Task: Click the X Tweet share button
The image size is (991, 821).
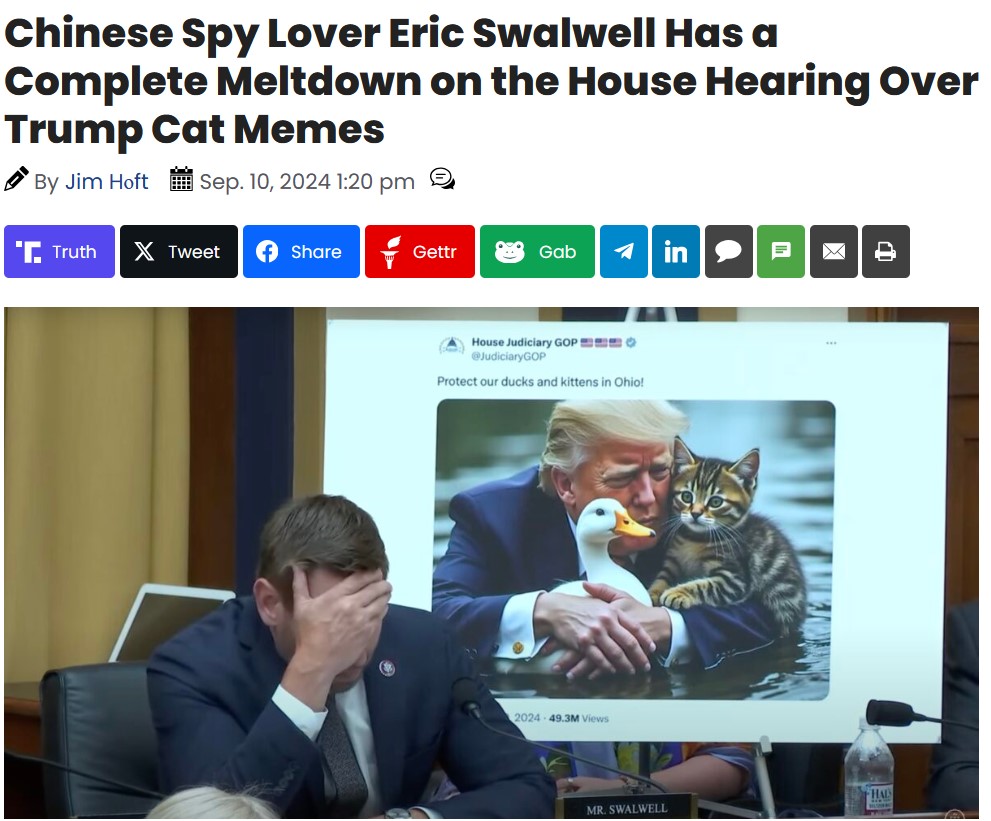Action: (179, 252)
